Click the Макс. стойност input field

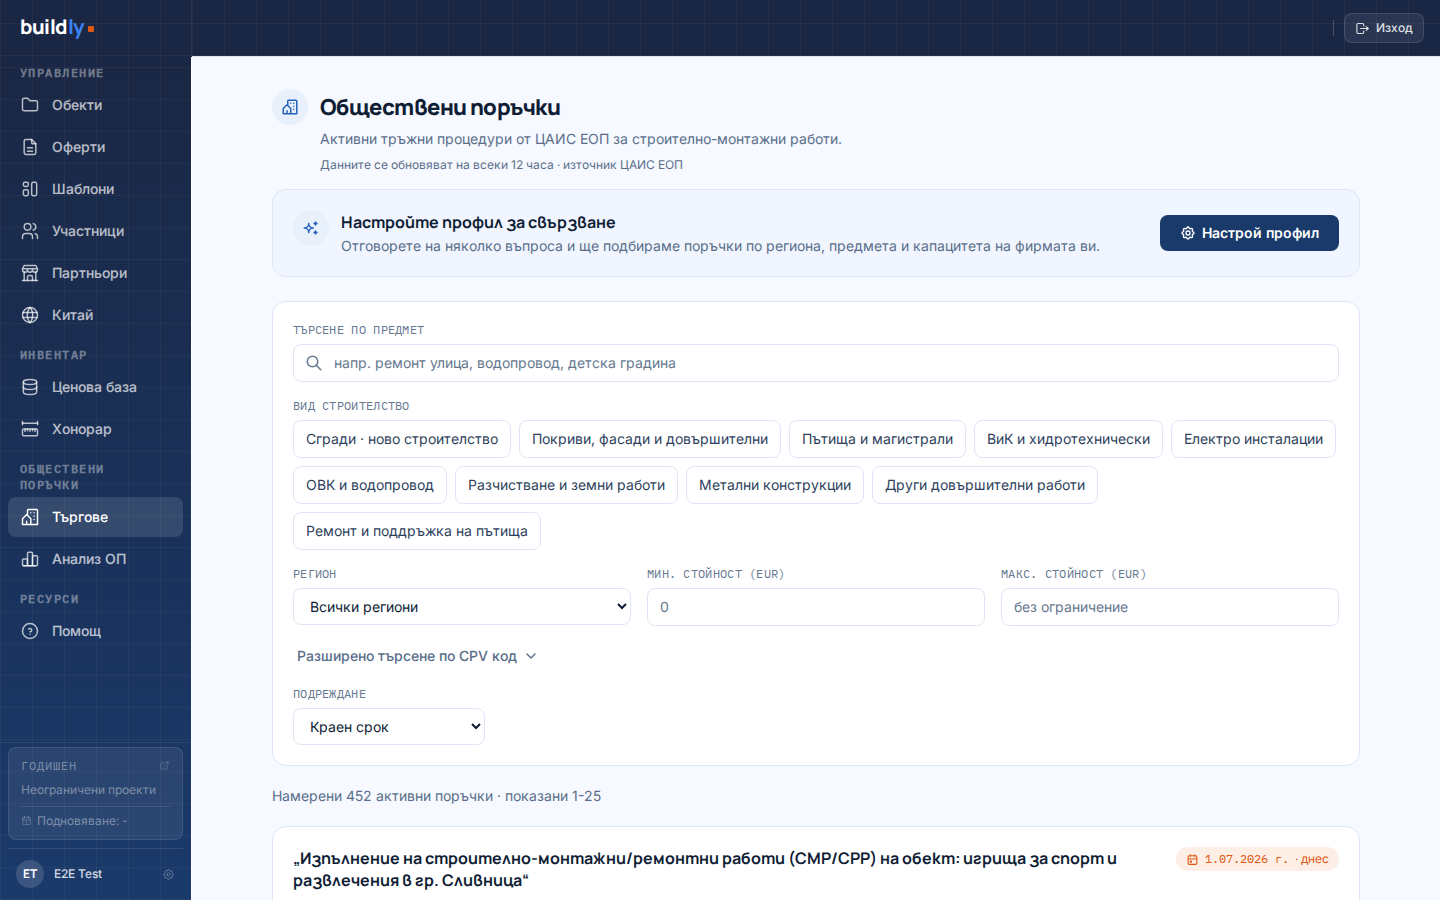1170,607
